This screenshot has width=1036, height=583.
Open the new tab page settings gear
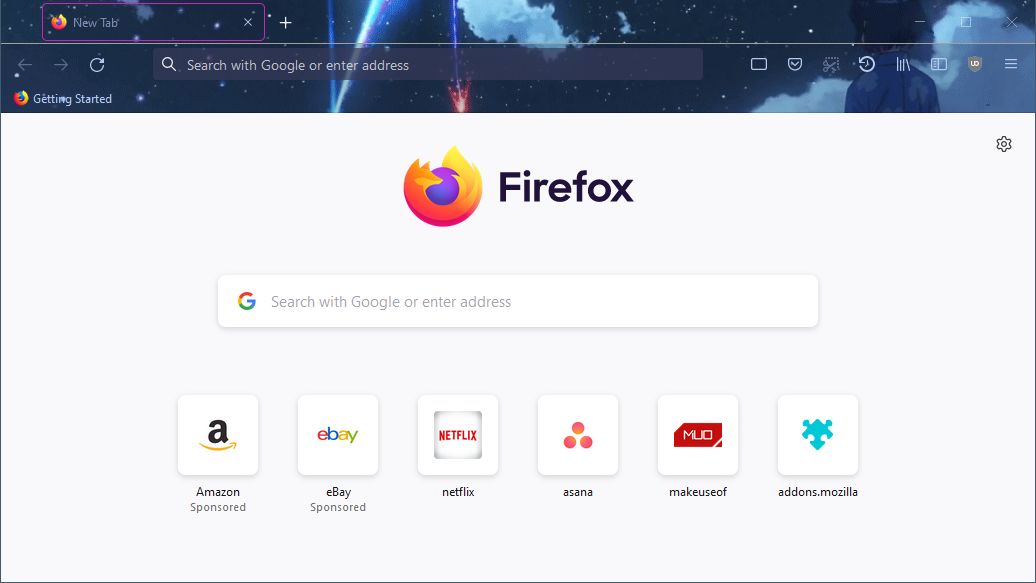1004,144
